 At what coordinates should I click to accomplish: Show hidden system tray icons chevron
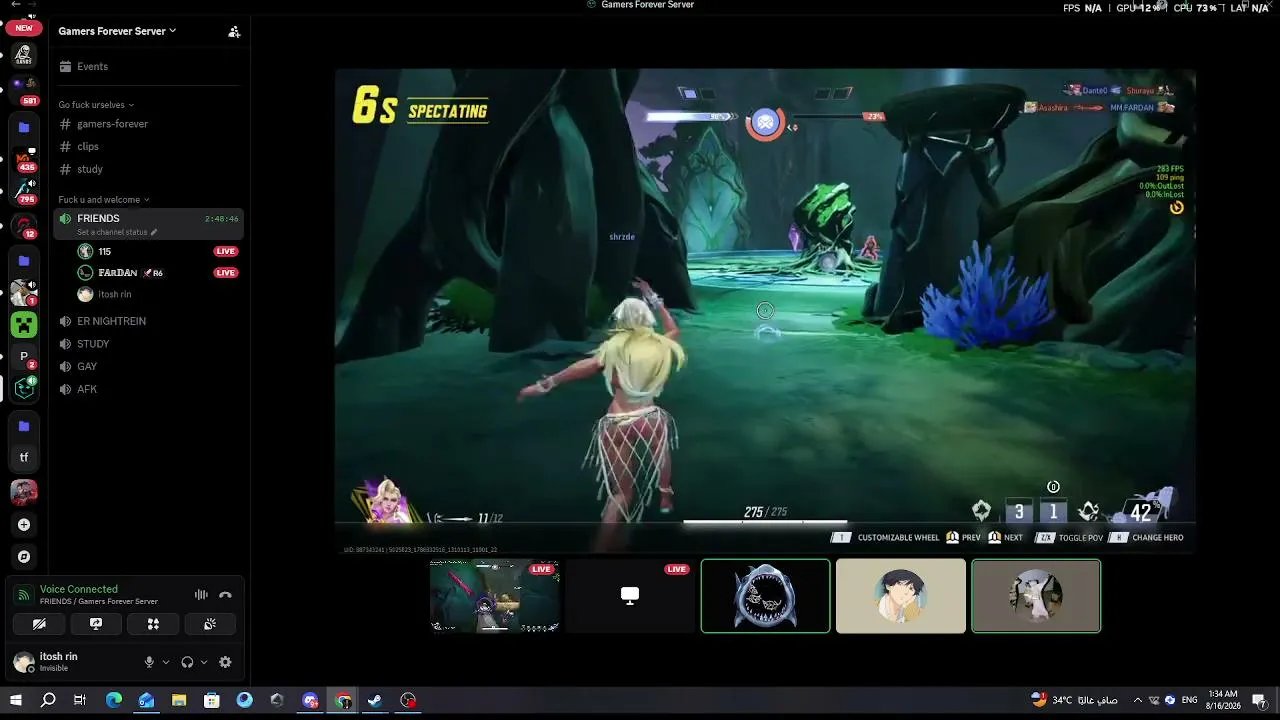pos(1140,700)
